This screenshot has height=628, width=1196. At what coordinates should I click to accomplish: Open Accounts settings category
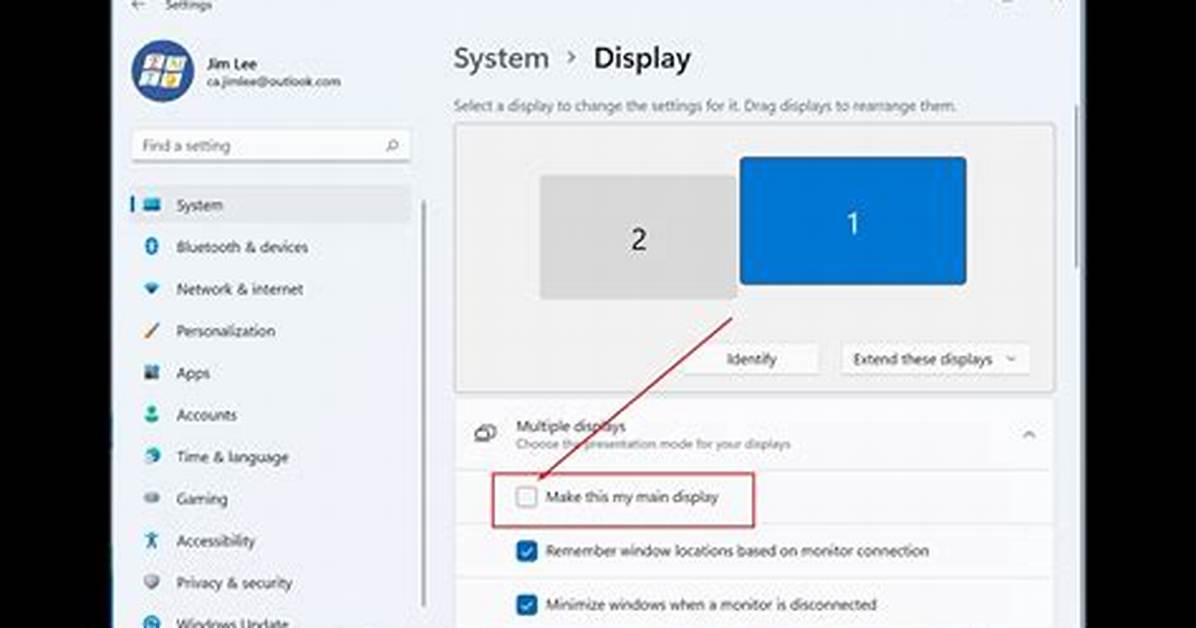click(x=271, y=414)
